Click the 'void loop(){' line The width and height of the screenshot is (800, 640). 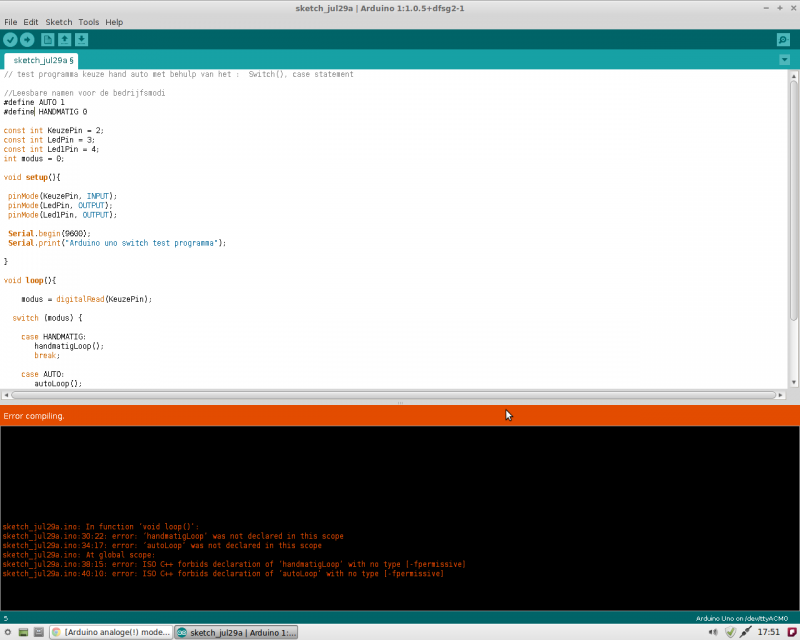30,280
